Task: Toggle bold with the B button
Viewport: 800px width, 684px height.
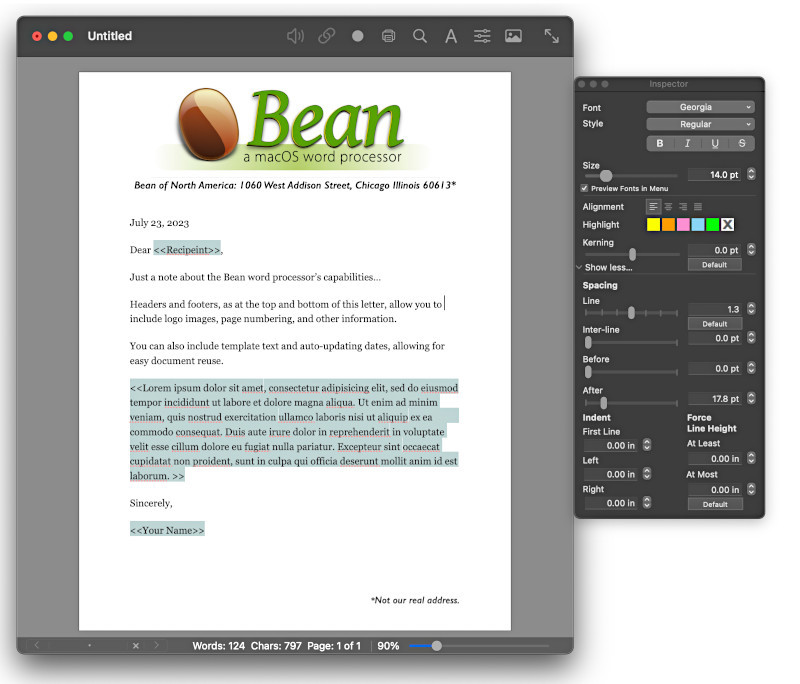Action: [660, 143]
